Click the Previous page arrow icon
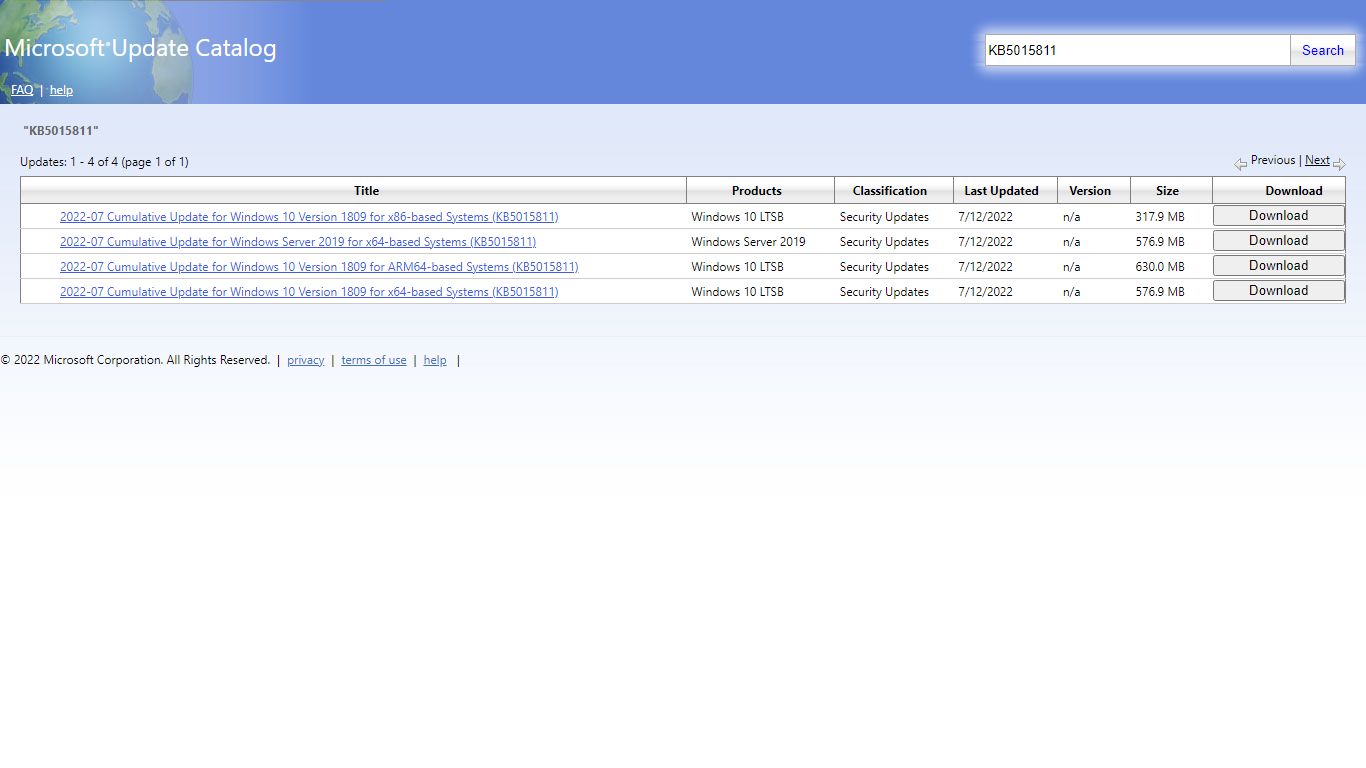Screen dimensions: 1366x768 (x=1240, y=164)
